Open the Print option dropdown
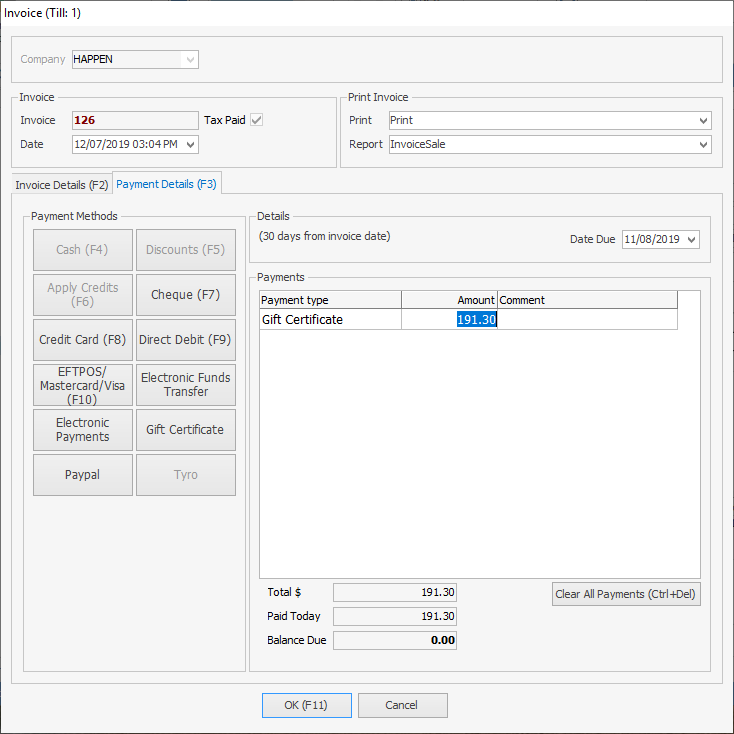The width and height of the screenshot is (734, 734). point(703,121)
